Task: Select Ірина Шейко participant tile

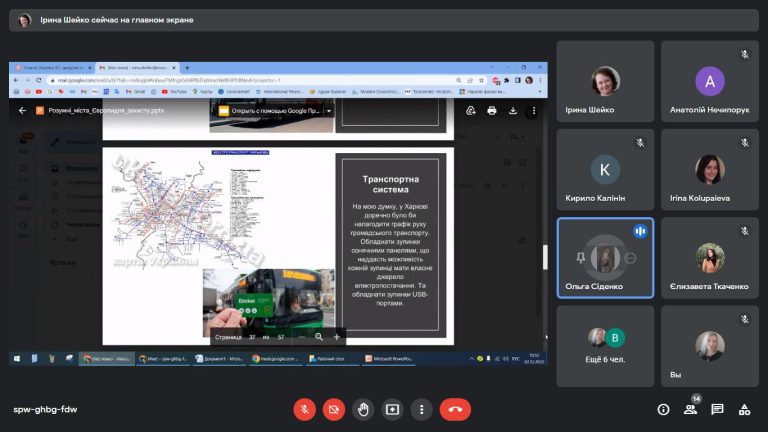Action: coord(605,81)
